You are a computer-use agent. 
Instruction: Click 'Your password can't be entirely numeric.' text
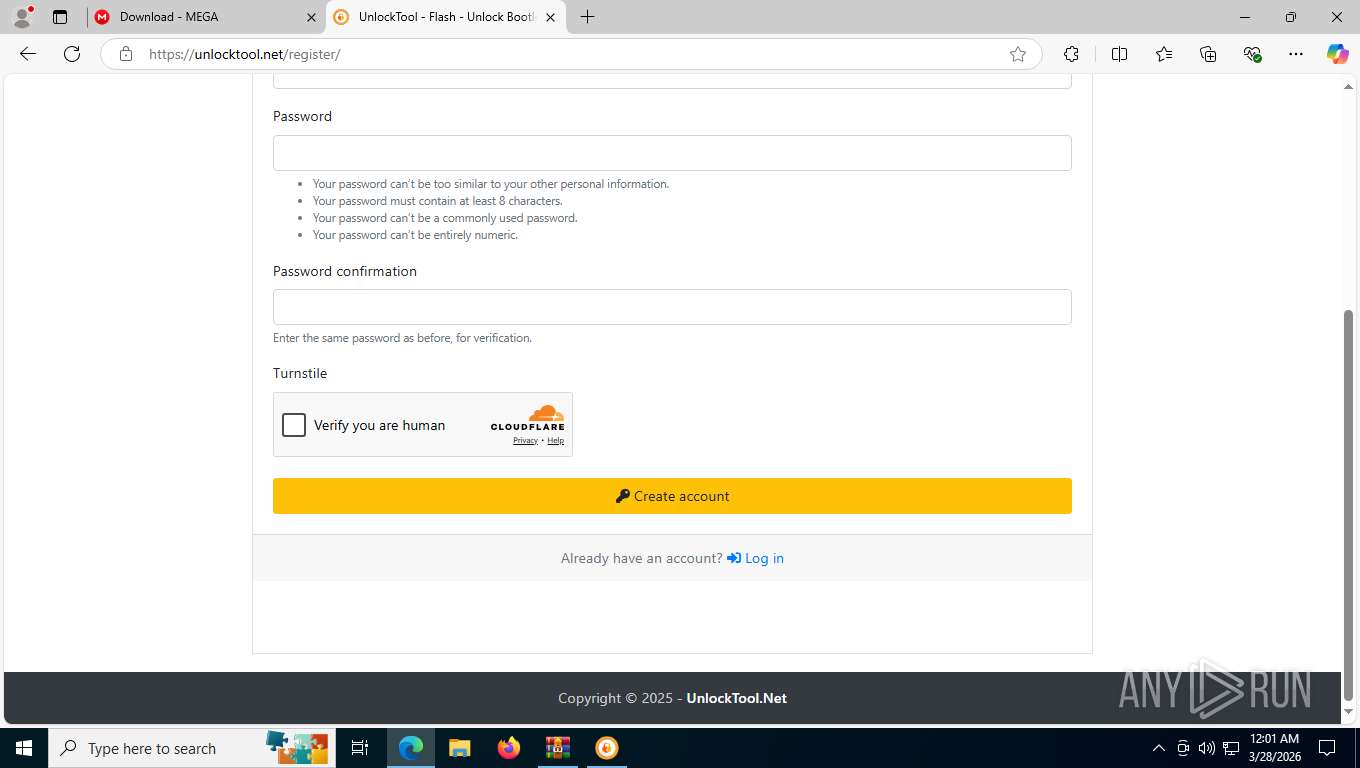pyautogui.click(x=415, y=235)
